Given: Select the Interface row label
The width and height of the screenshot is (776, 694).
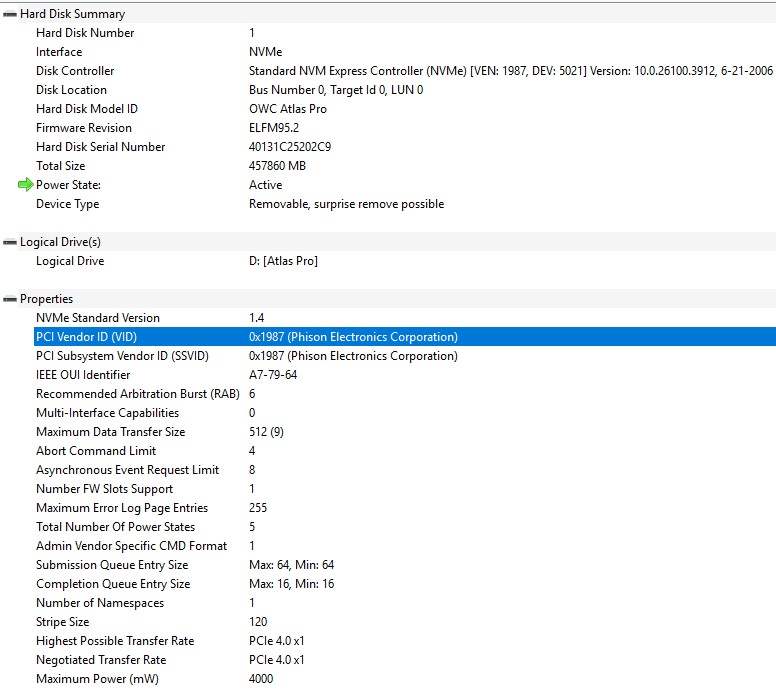Looking at the screenshot, I should click(59, 52).
